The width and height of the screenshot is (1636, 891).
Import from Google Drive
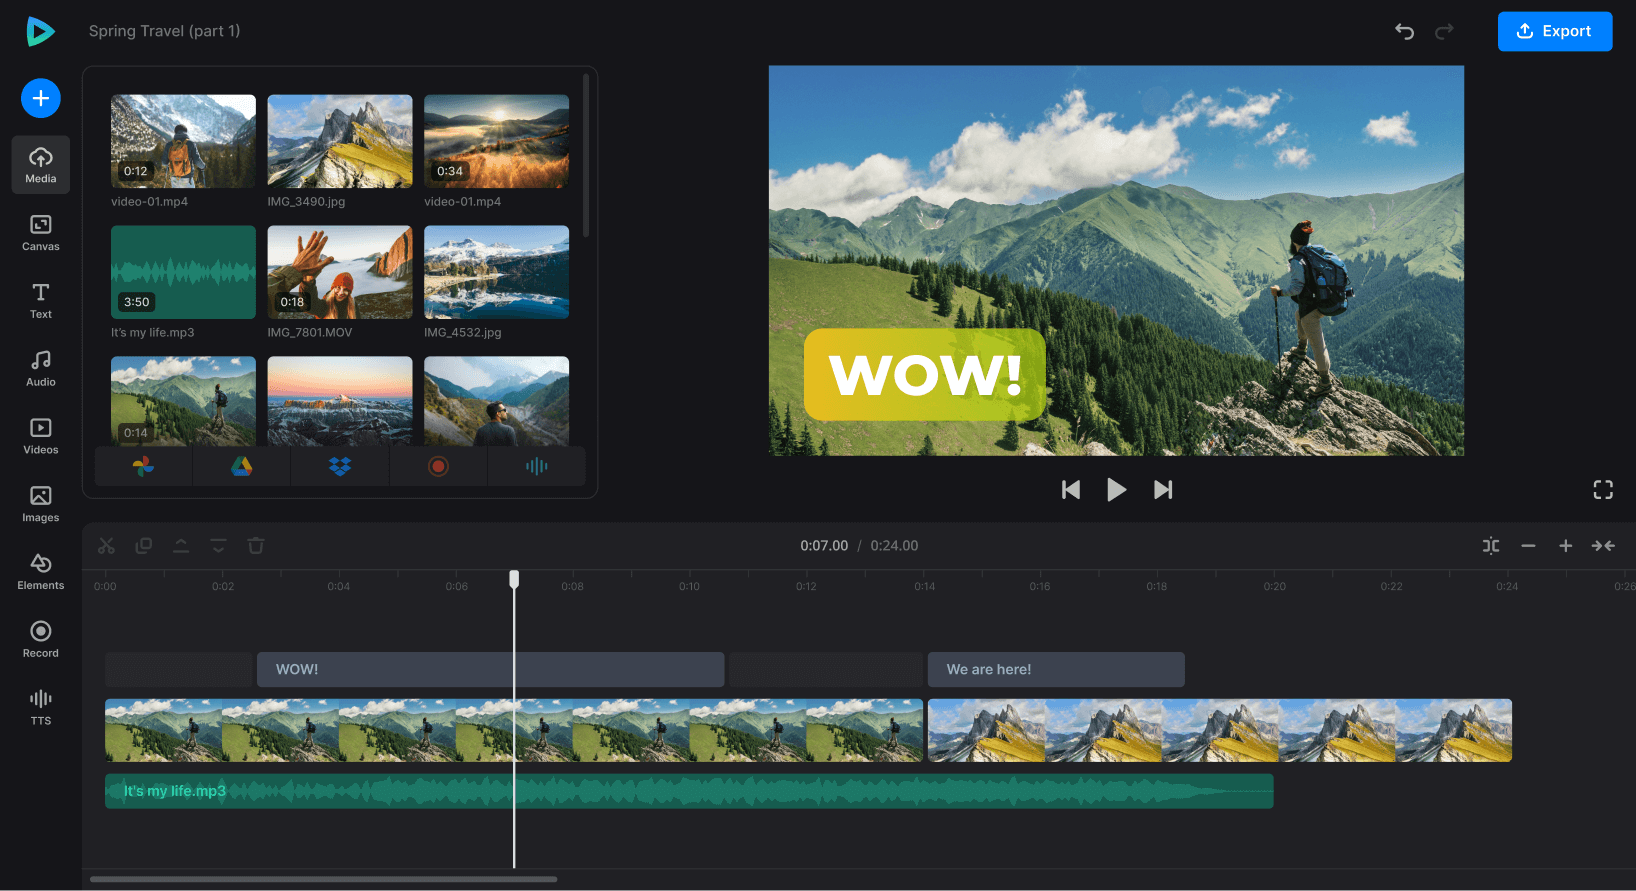point(242,466)
